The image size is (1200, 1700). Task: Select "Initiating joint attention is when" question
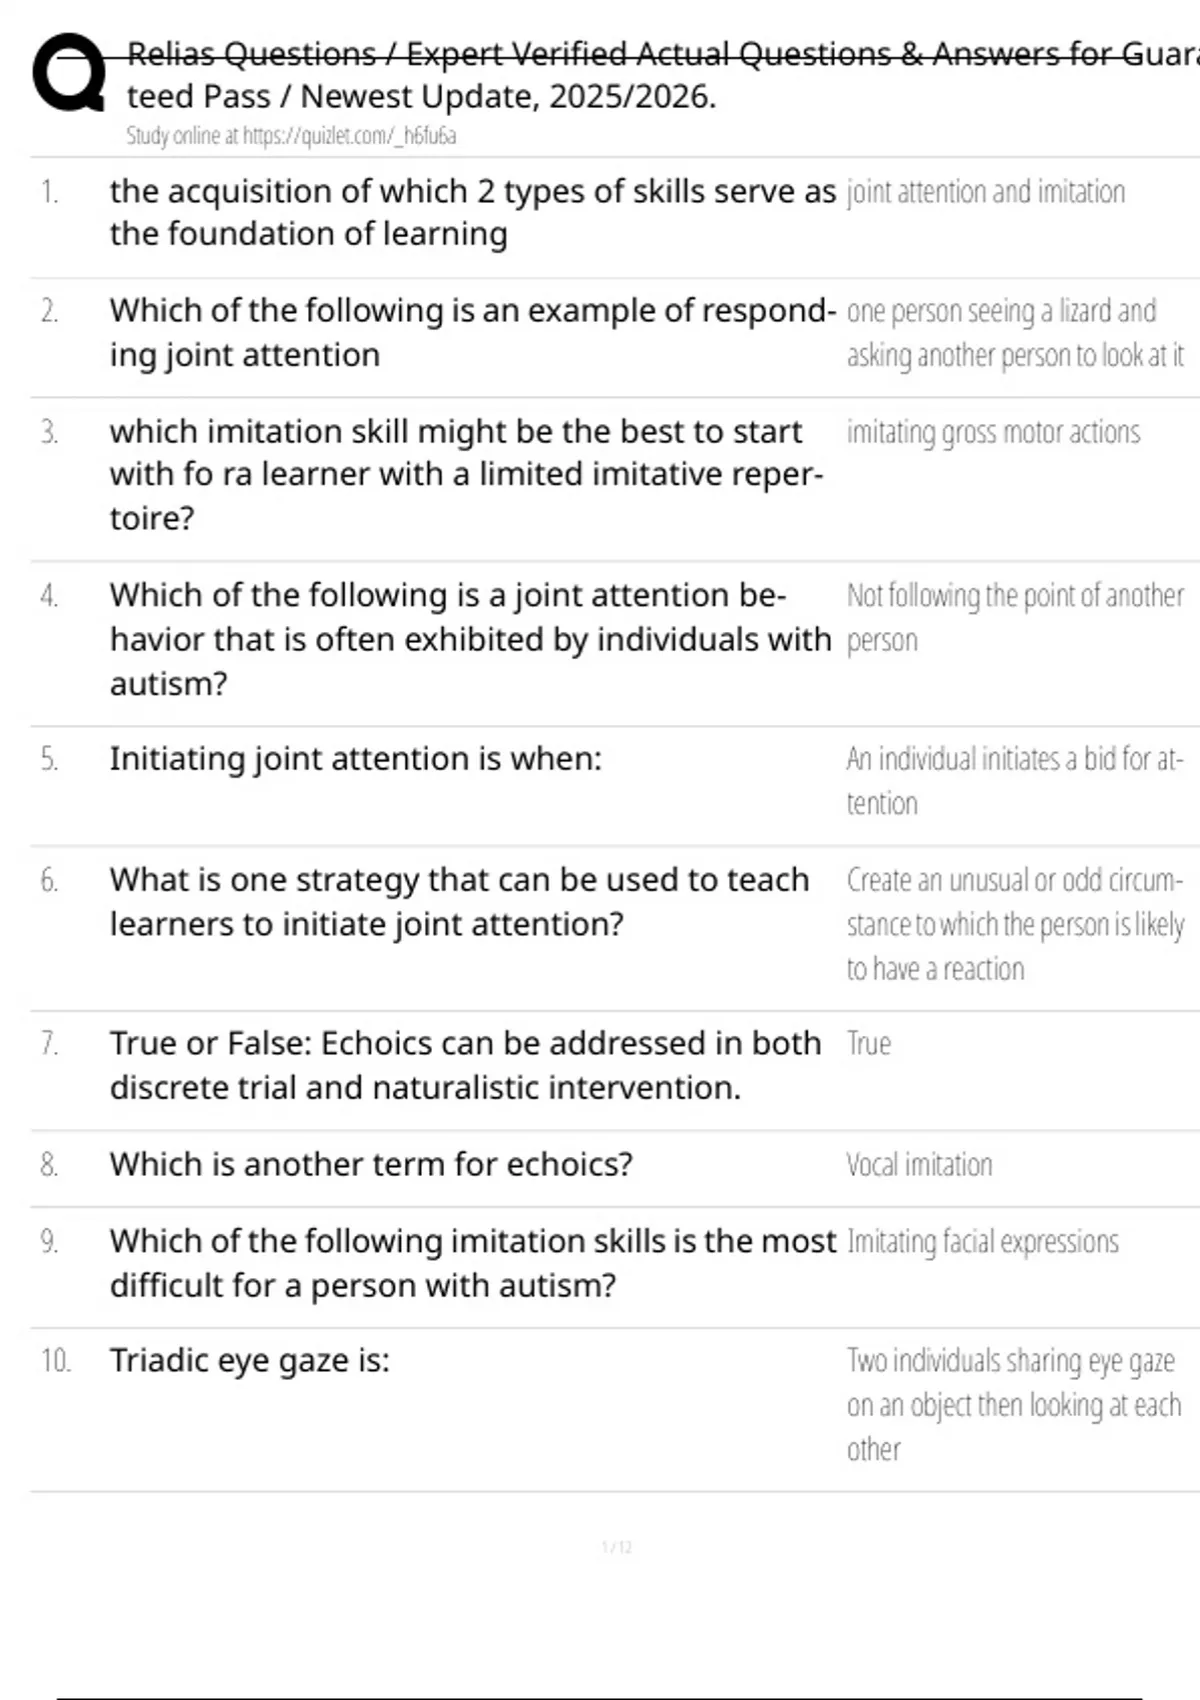tap(356, 759)
